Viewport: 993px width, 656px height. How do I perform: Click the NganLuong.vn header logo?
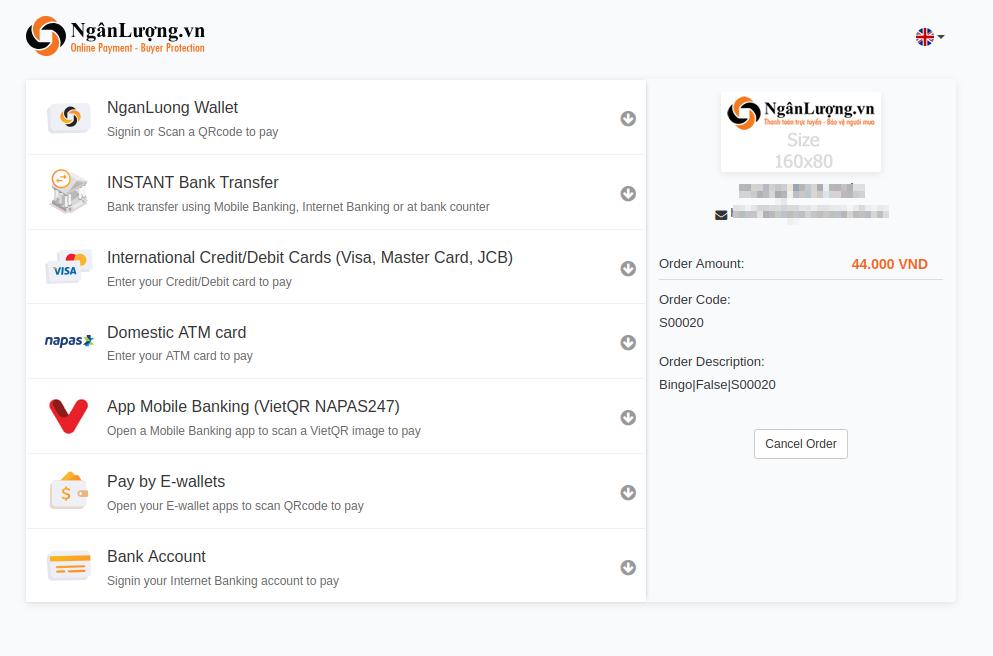[x=115, y=36]
